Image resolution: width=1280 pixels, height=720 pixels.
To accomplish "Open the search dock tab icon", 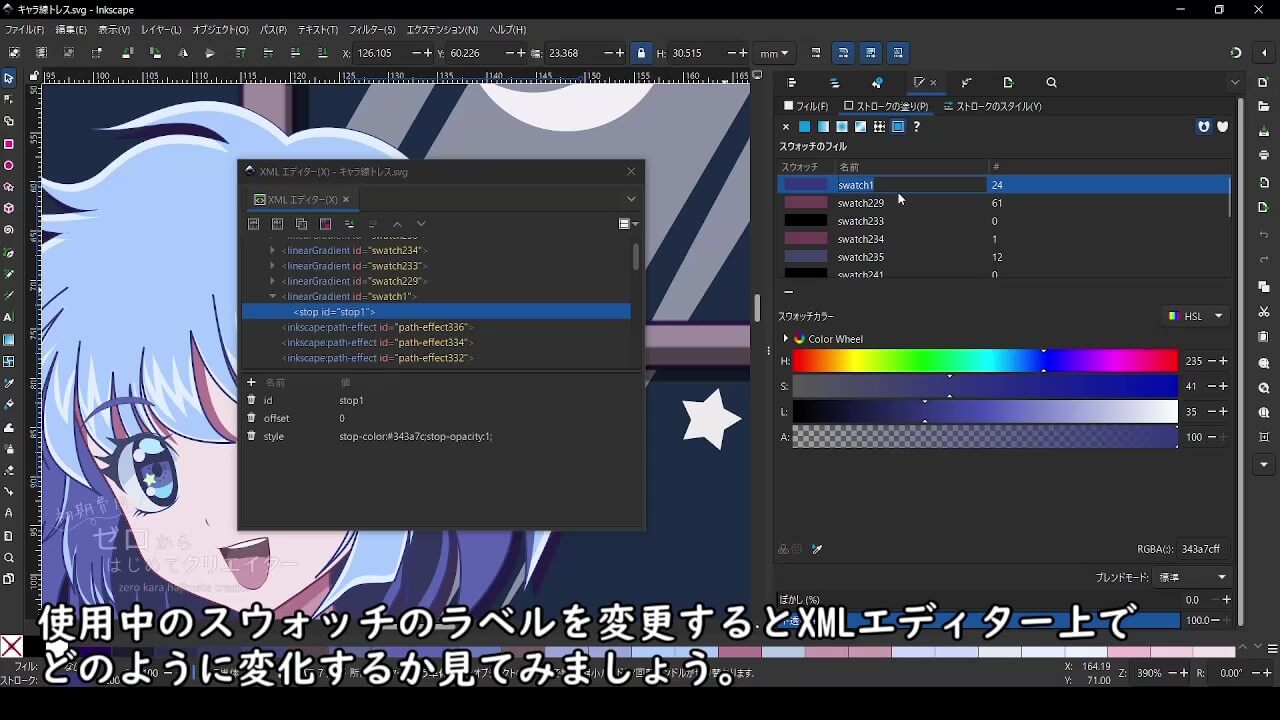I will tap(1051, 83).
